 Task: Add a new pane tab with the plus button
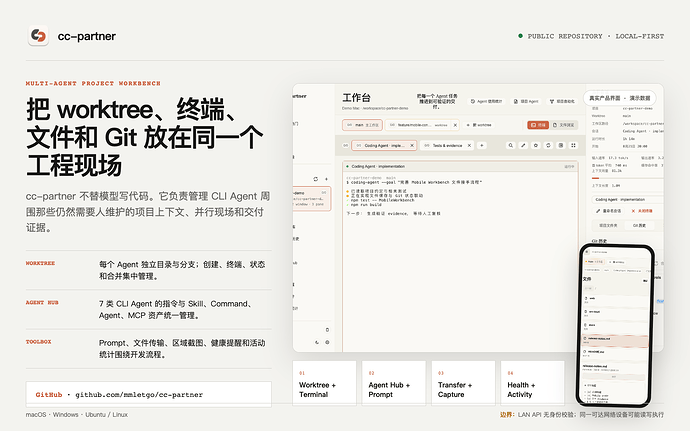(482, 145)
